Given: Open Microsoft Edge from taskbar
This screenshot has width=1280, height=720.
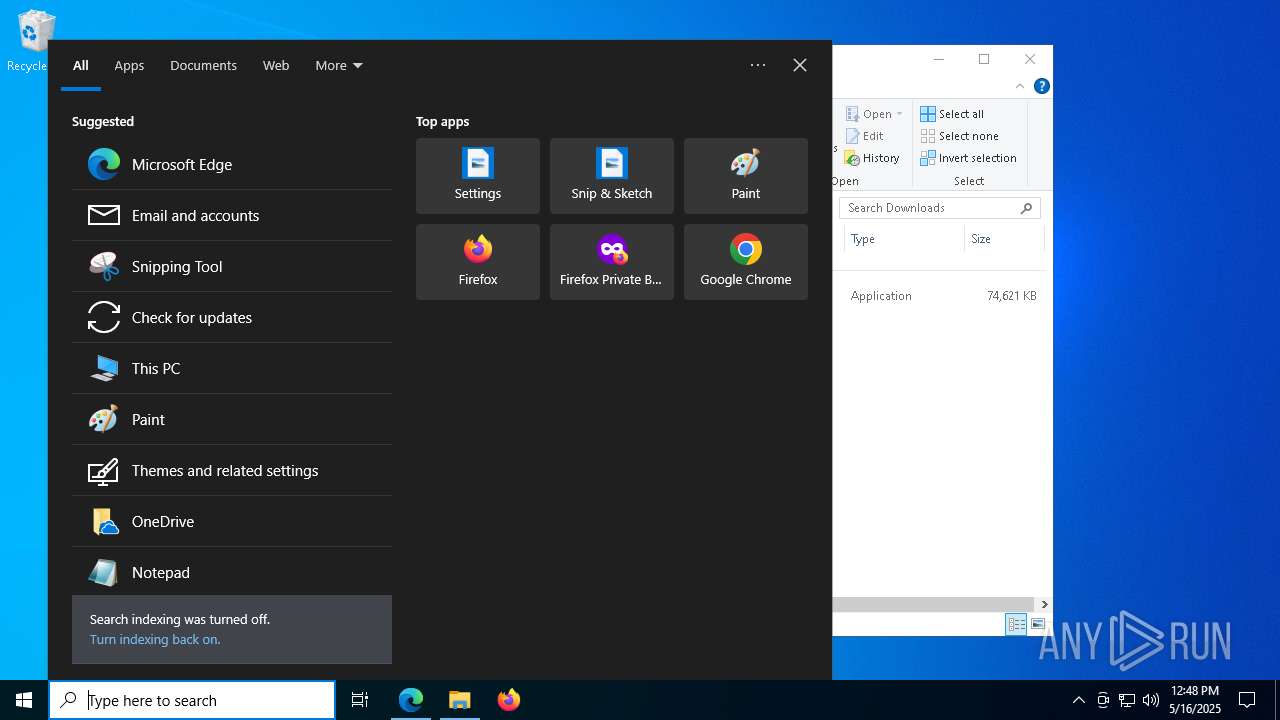Looking at the screenshot, I should [411, 700].
